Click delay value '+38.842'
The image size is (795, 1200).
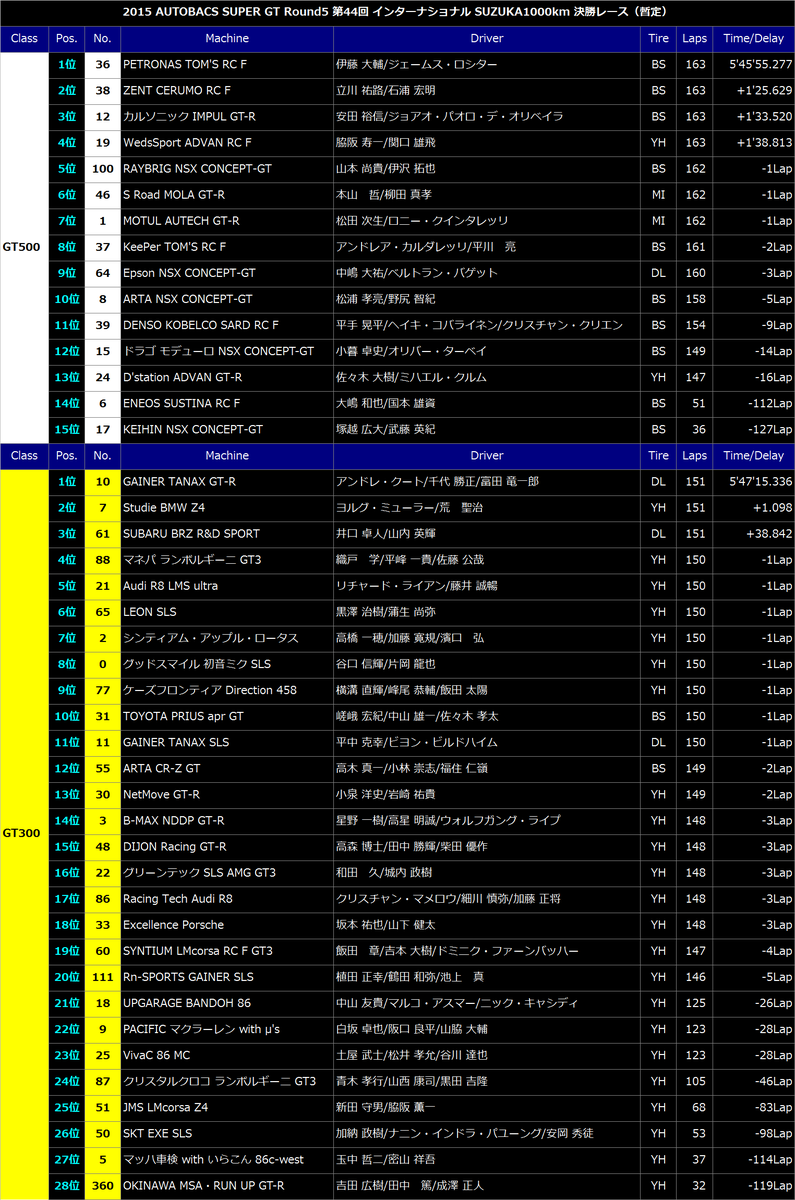point(769,534)
